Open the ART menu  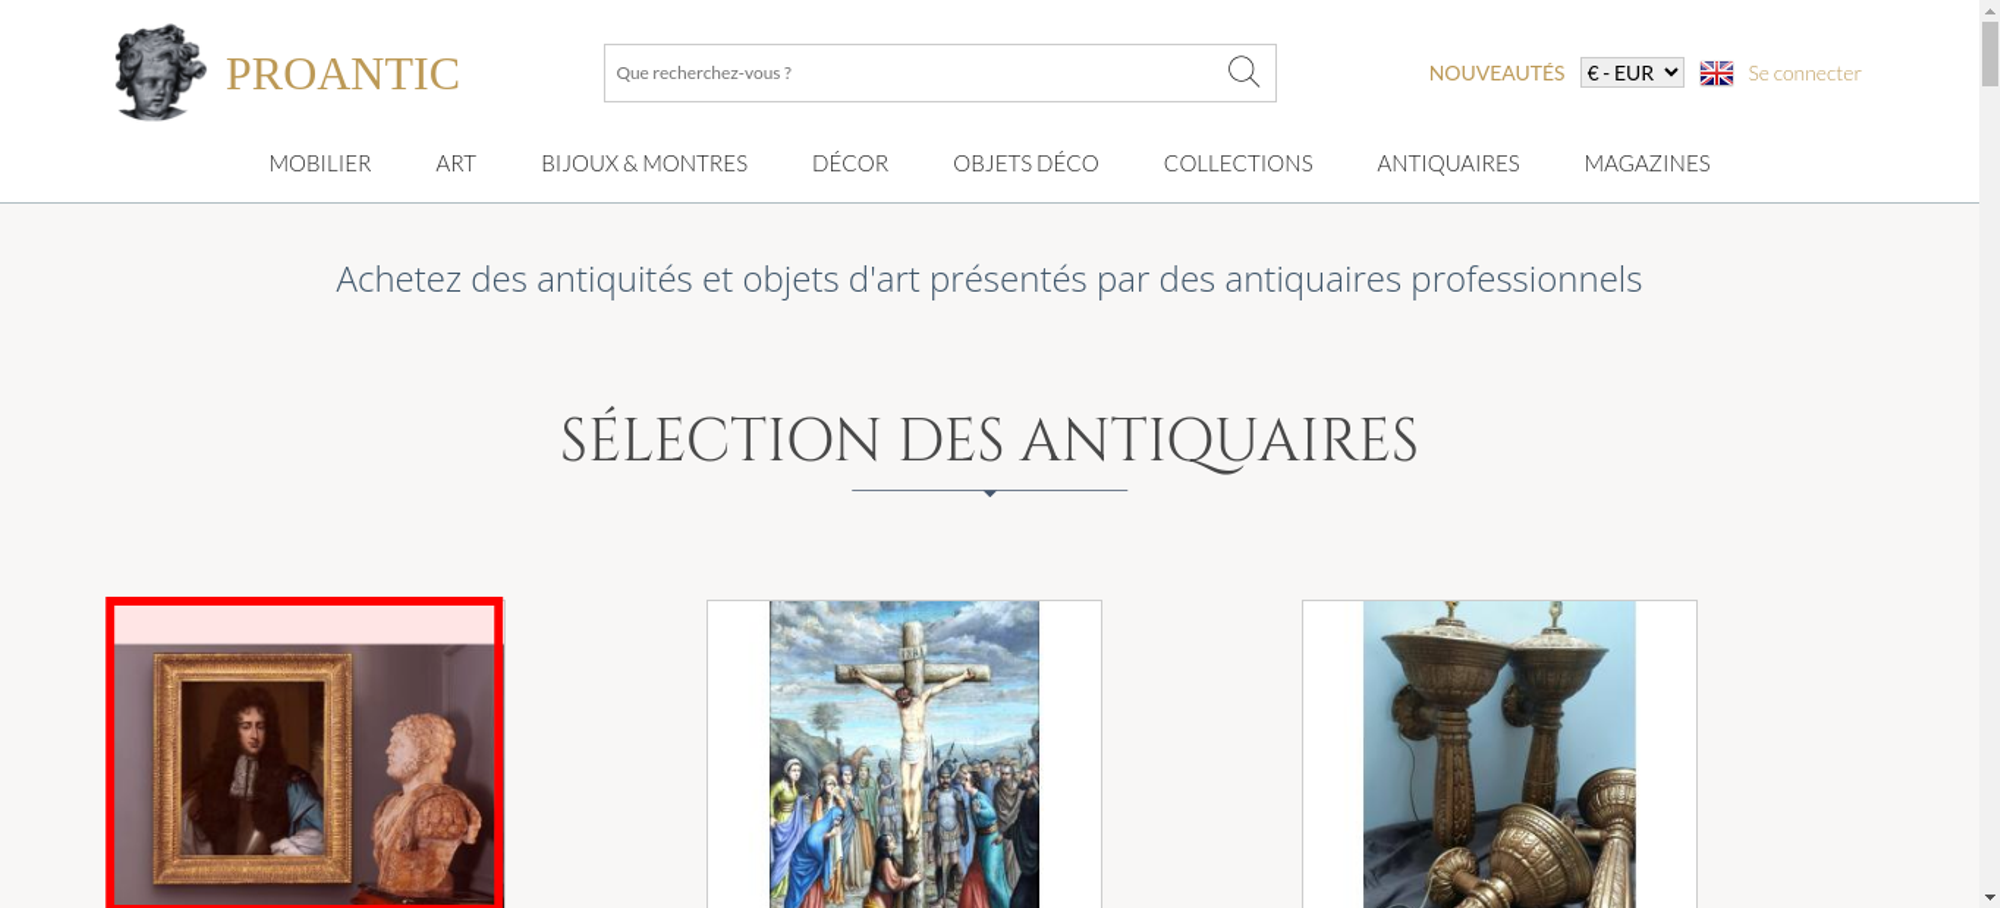tap(456, 163)
